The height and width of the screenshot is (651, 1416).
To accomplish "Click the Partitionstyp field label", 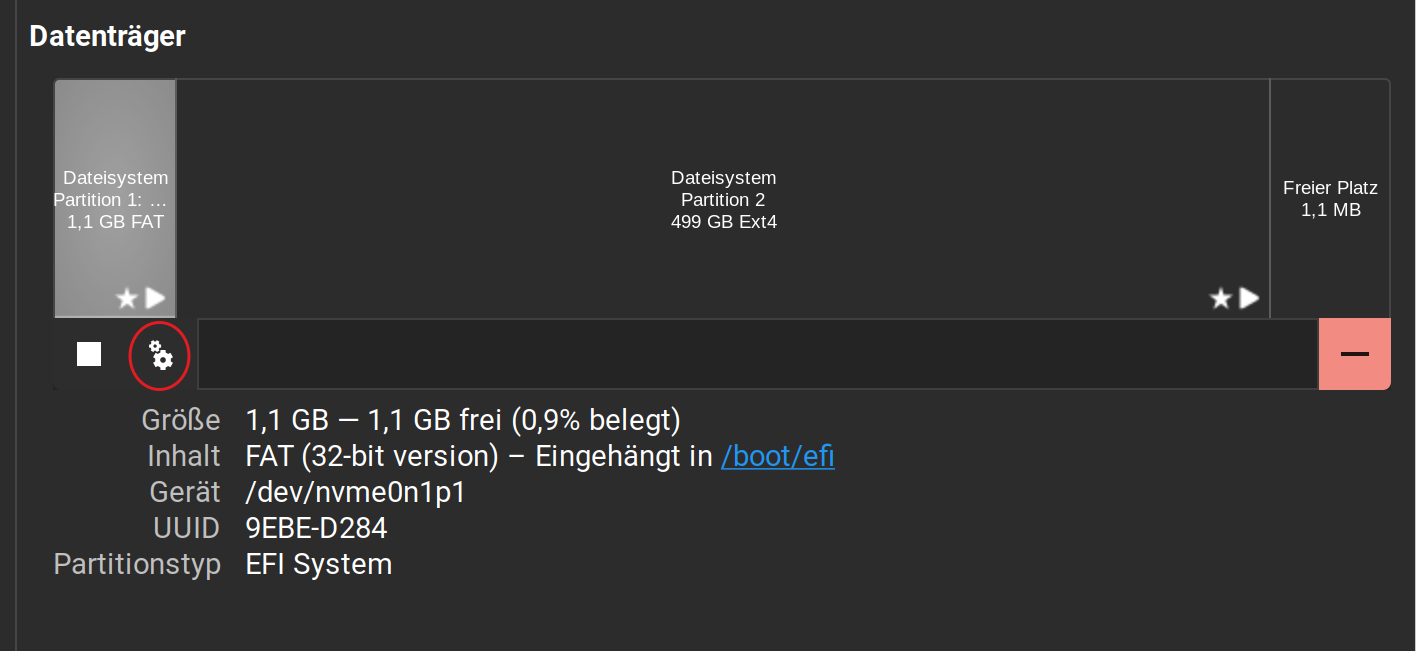I will [x=137, y=564].
